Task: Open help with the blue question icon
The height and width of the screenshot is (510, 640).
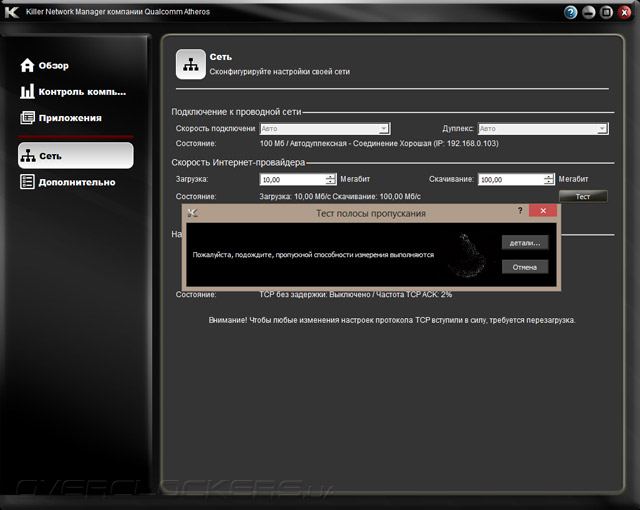Action: pos(570,13)
